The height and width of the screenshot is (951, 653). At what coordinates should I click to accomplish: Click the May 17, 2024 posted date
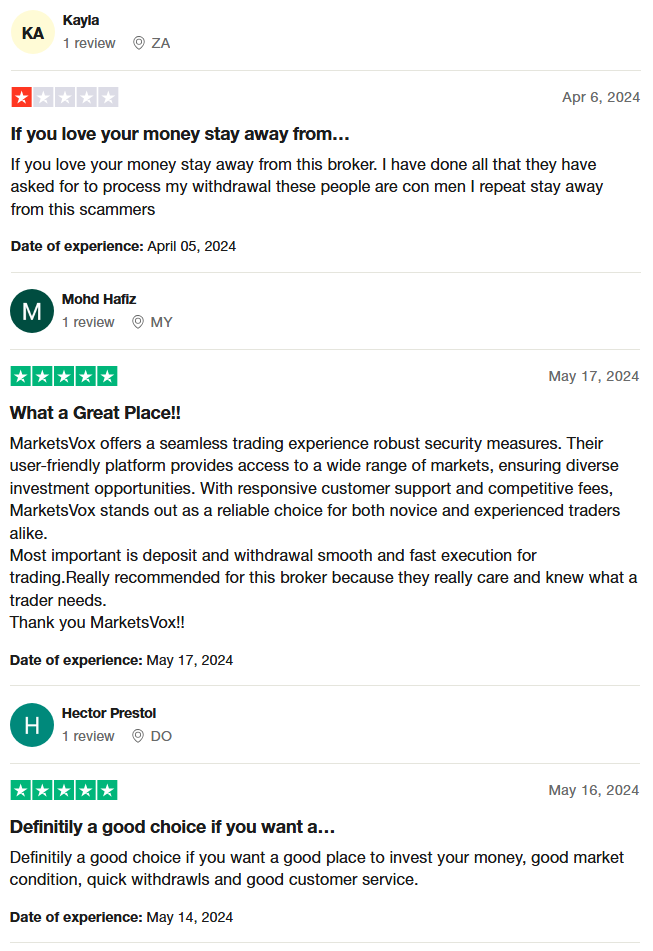point(593,376)
